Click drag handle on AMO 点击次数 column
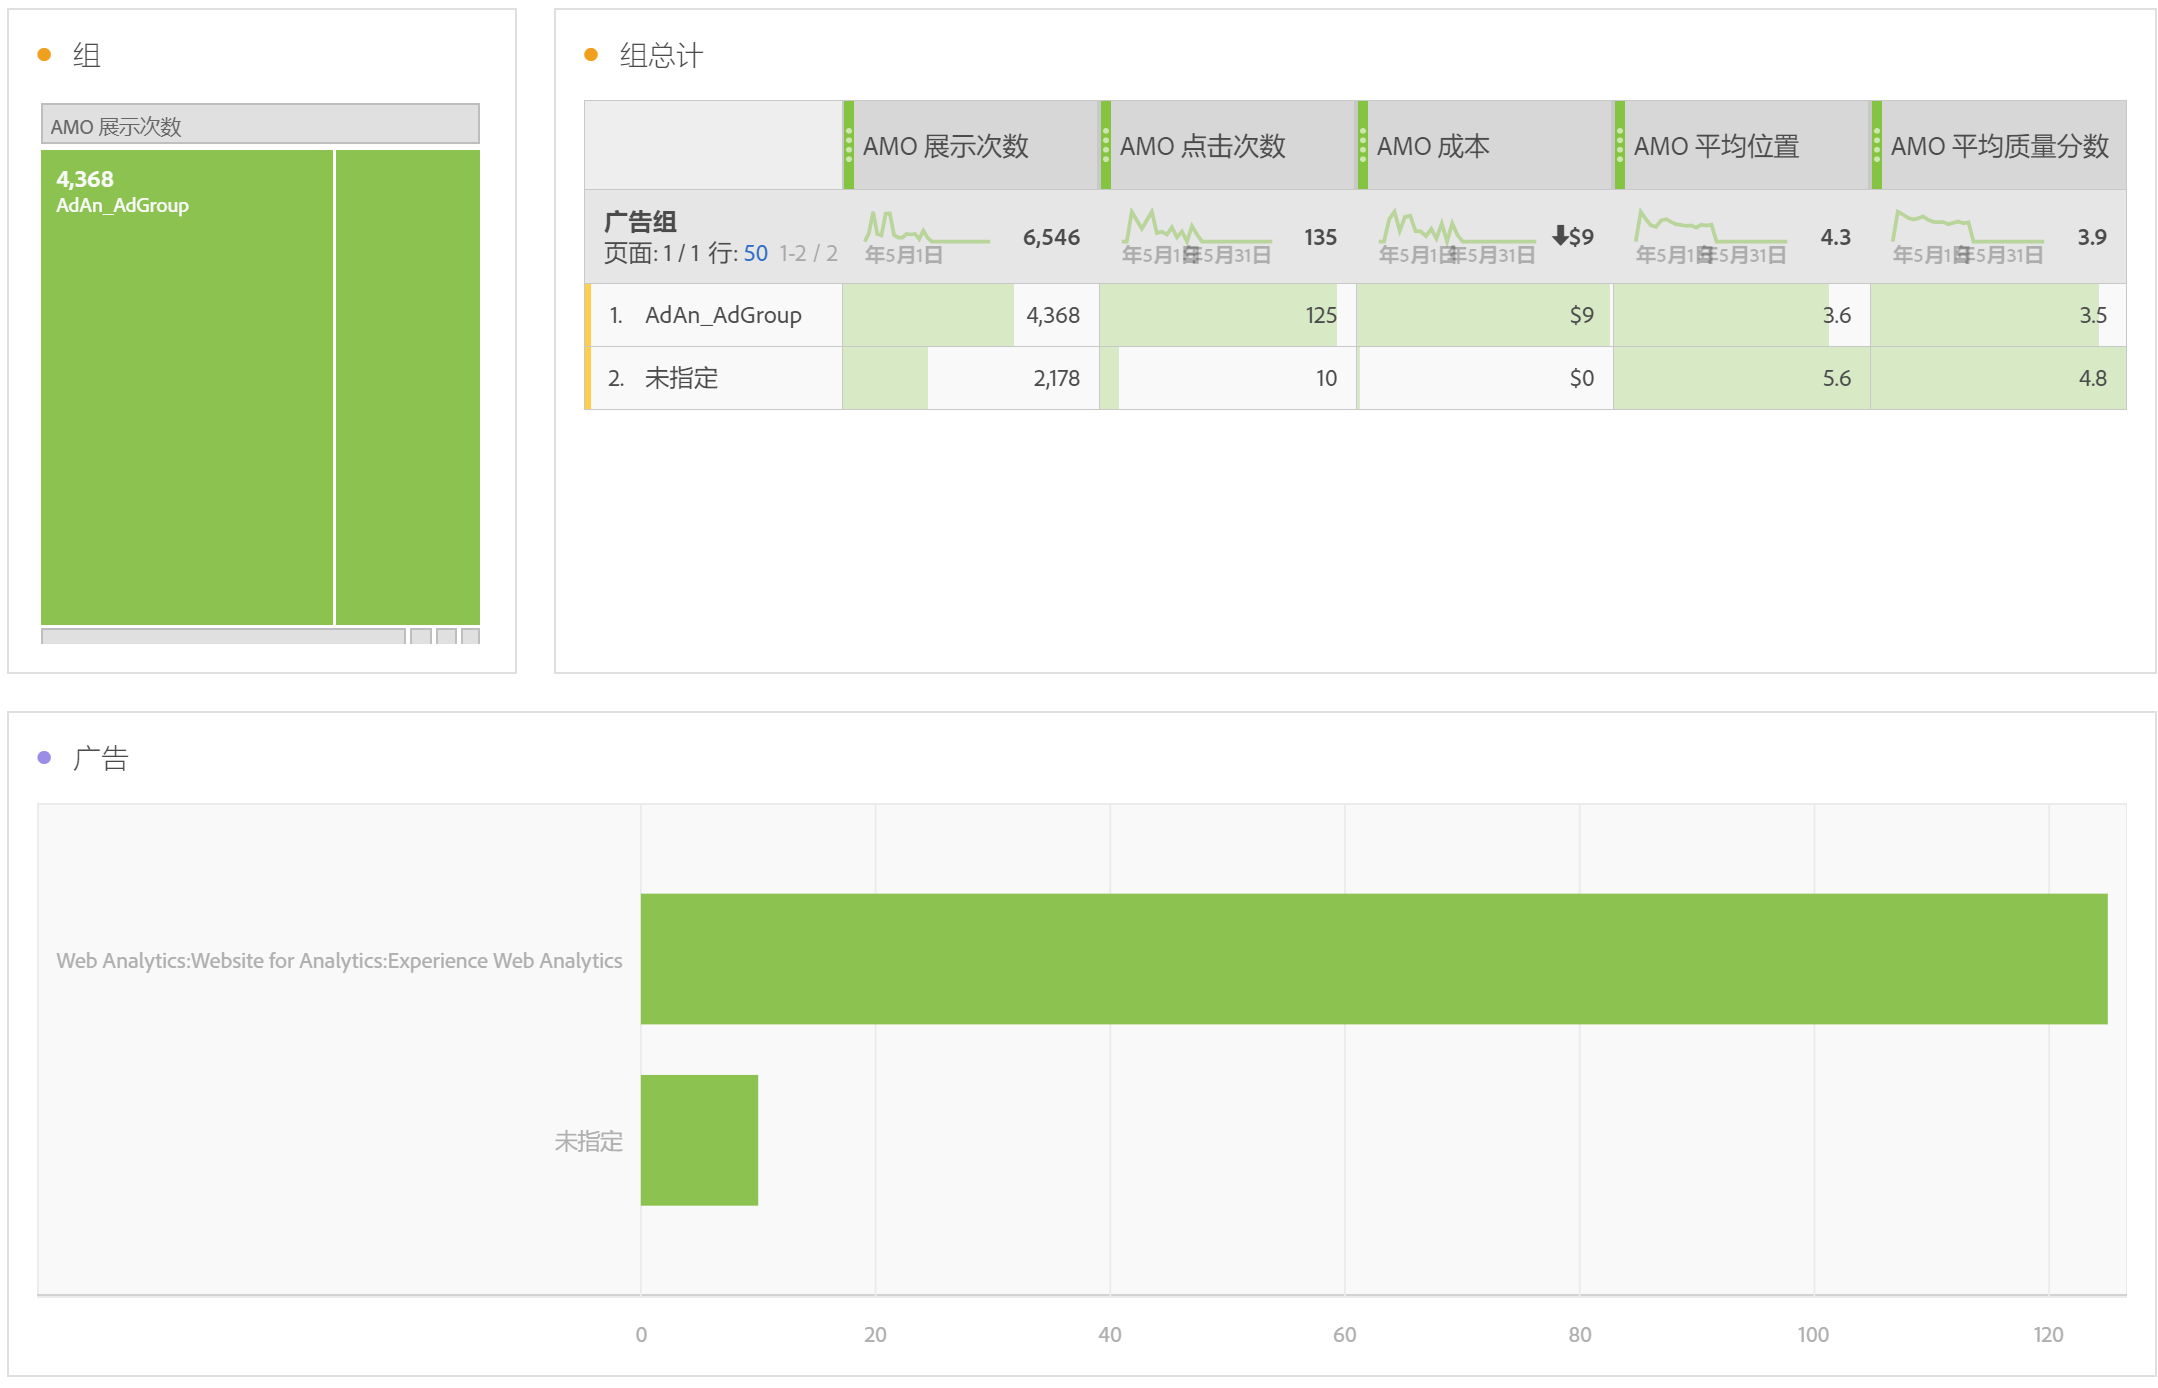Viewport: 2158px width, 1388px height. coord(1106,146)
